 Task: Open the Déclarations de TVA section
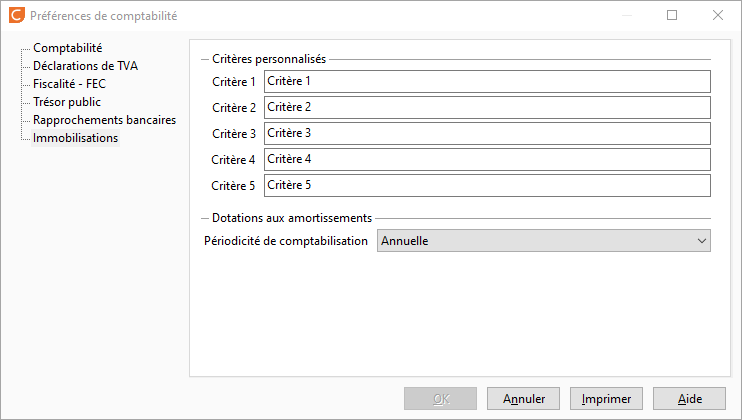[x=85, y=66]
